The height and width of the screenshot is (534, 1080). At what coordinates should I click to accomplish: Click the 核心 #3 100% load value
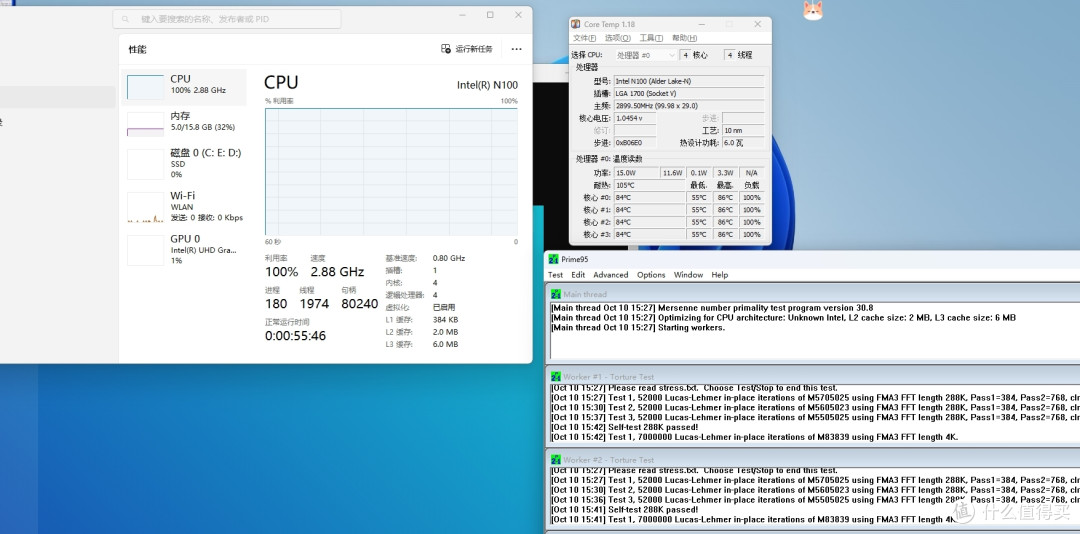751,234
